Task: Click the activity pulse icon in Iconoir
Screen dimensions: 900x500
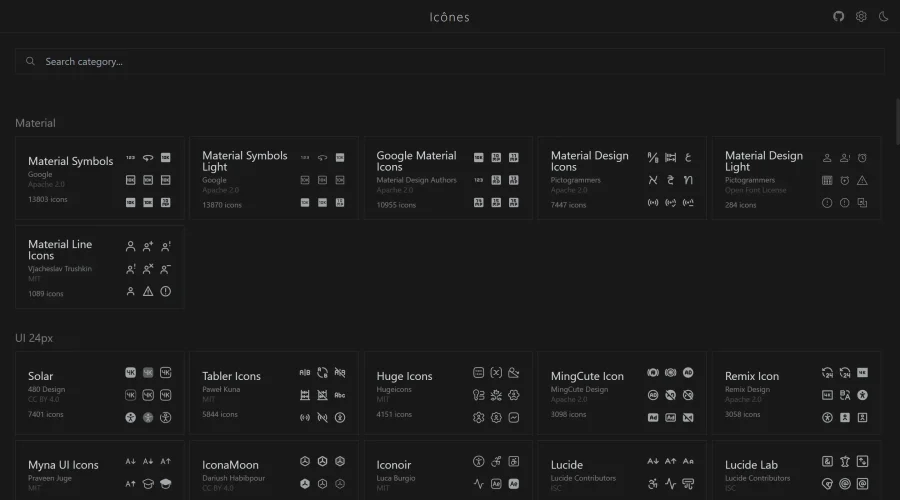Action: tap(479, 484)
